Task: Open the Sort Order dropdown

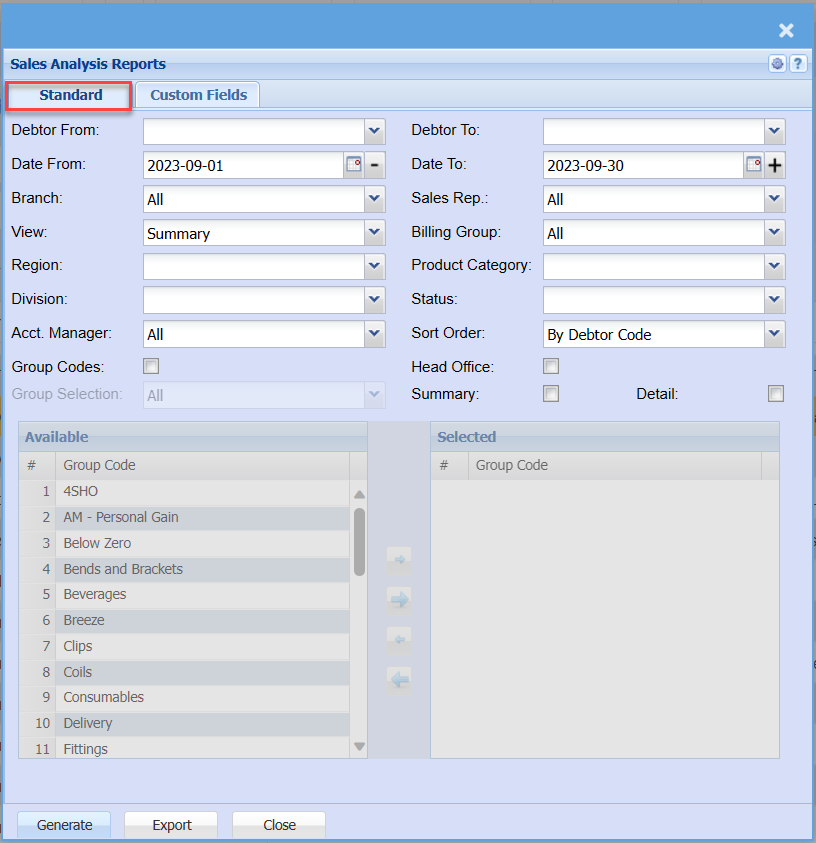Action: pyautogui.click(x=775, y=334)
